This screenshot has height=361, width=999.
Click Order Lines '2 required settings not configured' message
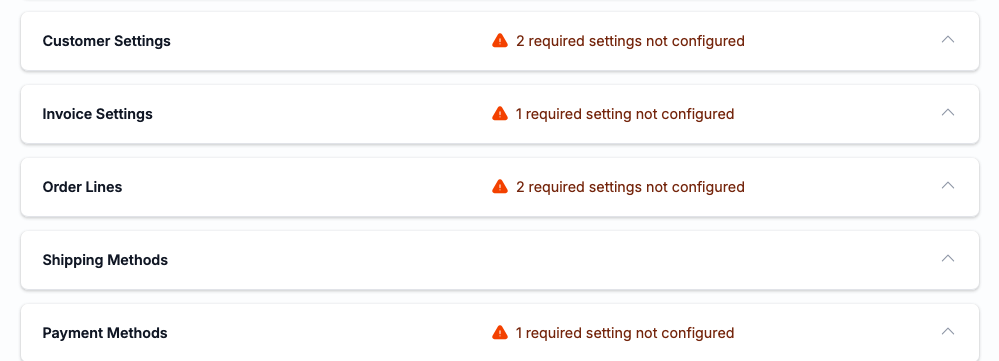point(630,187)
